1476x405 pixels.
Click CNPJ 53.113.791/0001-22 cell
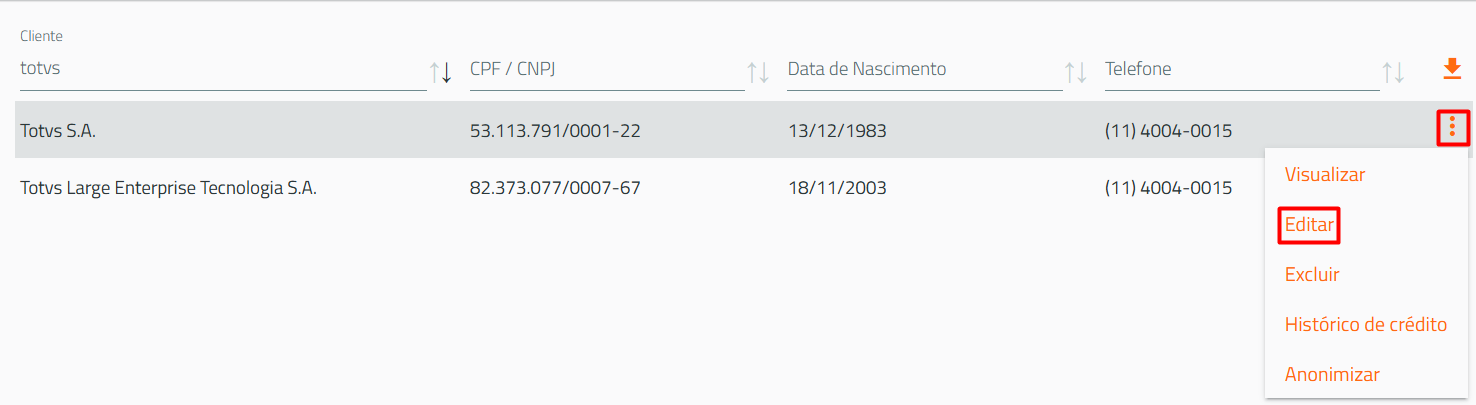[555, 131]
